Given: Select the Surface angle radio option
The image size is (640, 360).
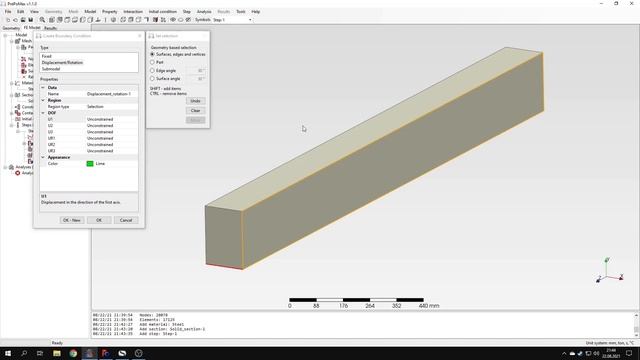Looking at the screenshot, I should coord(152,78).
